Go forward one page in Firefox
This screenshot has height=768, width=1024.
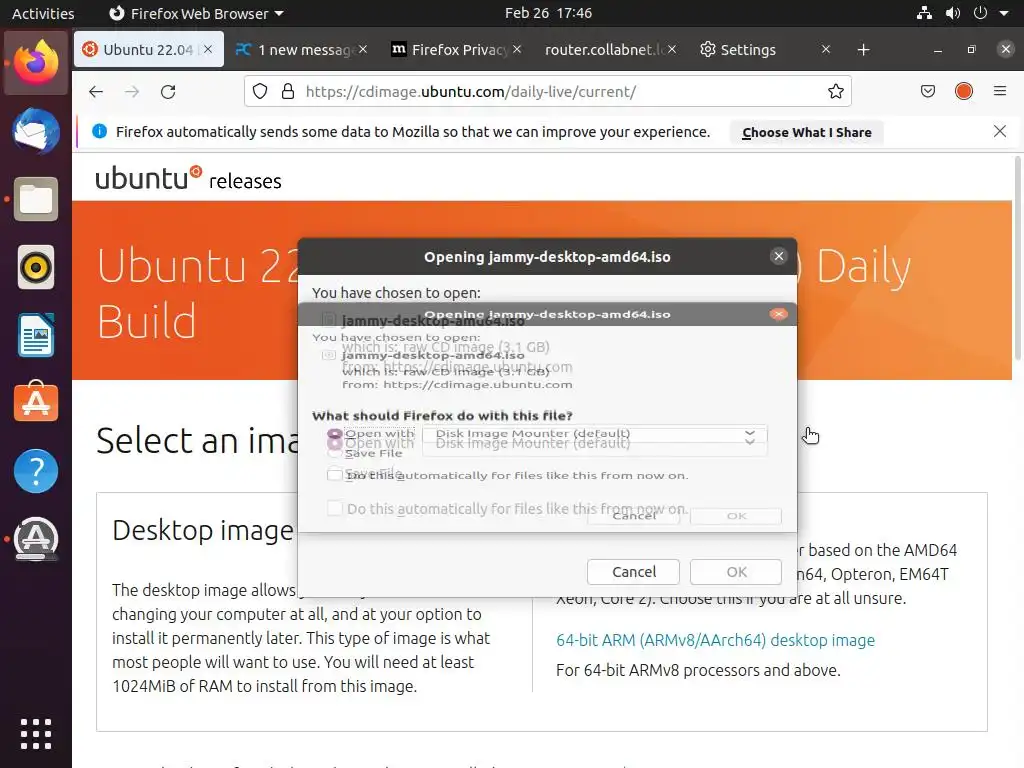(132, 91)
